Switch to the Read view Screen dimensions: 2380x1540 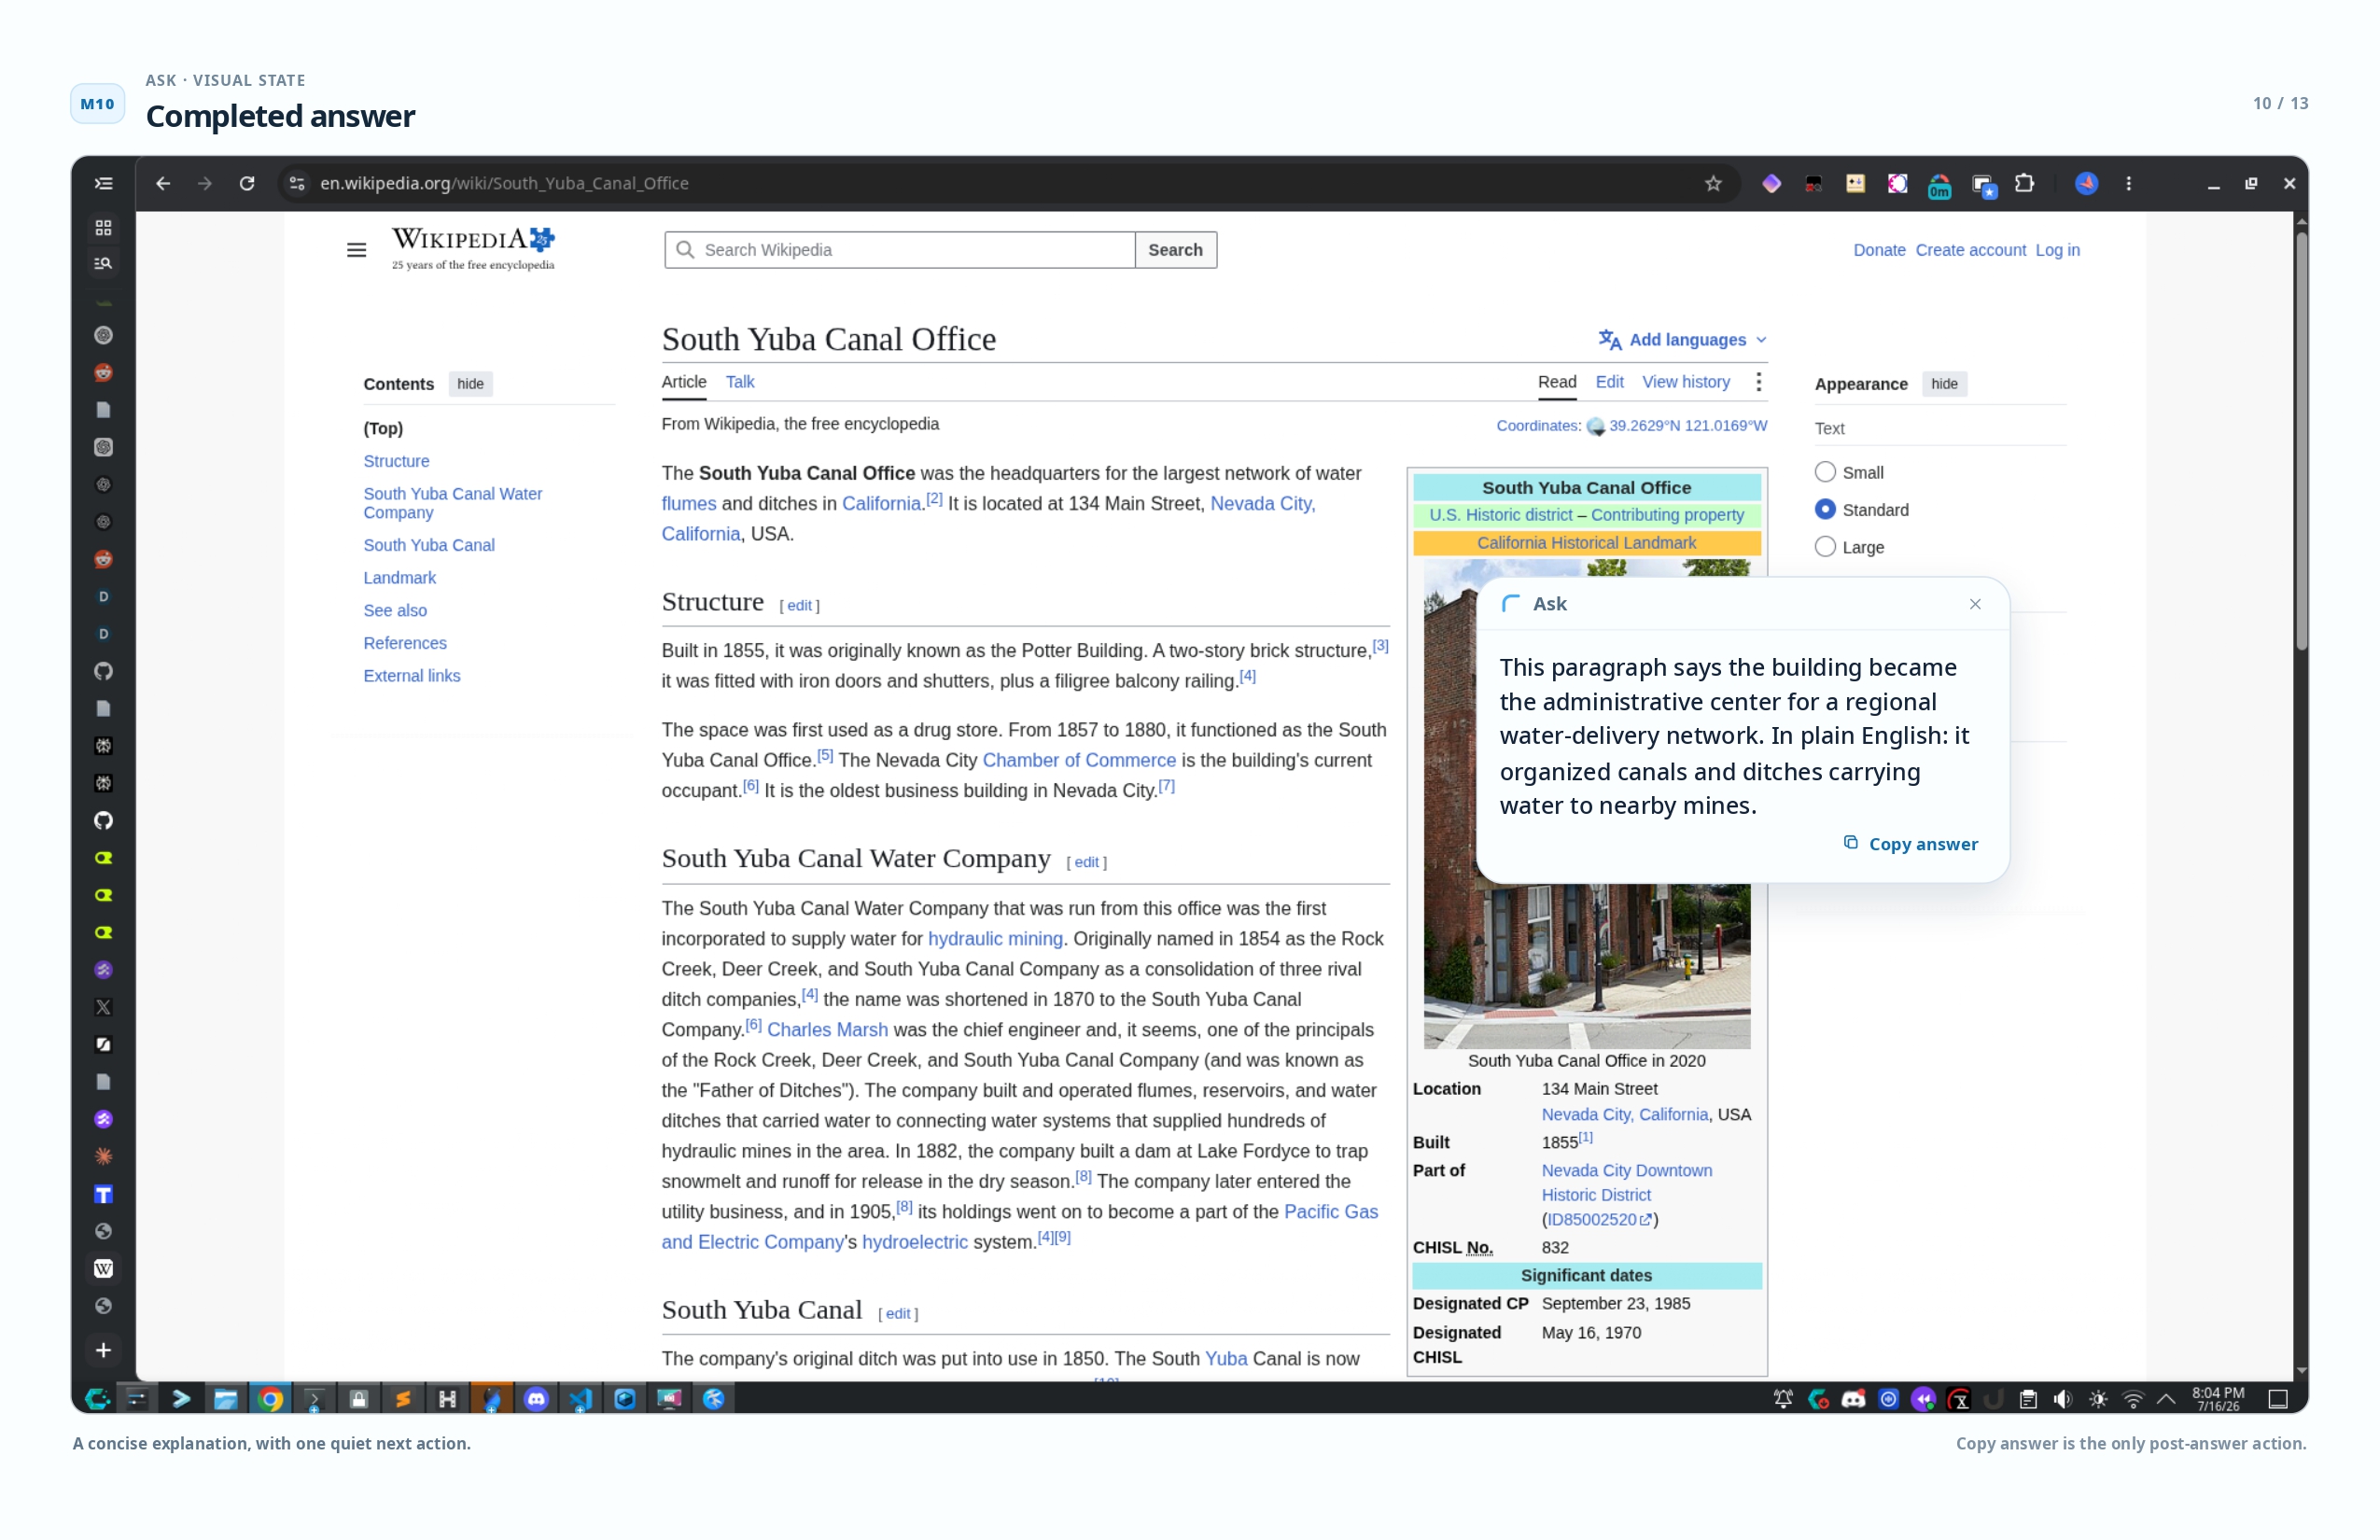[1557, 382]
